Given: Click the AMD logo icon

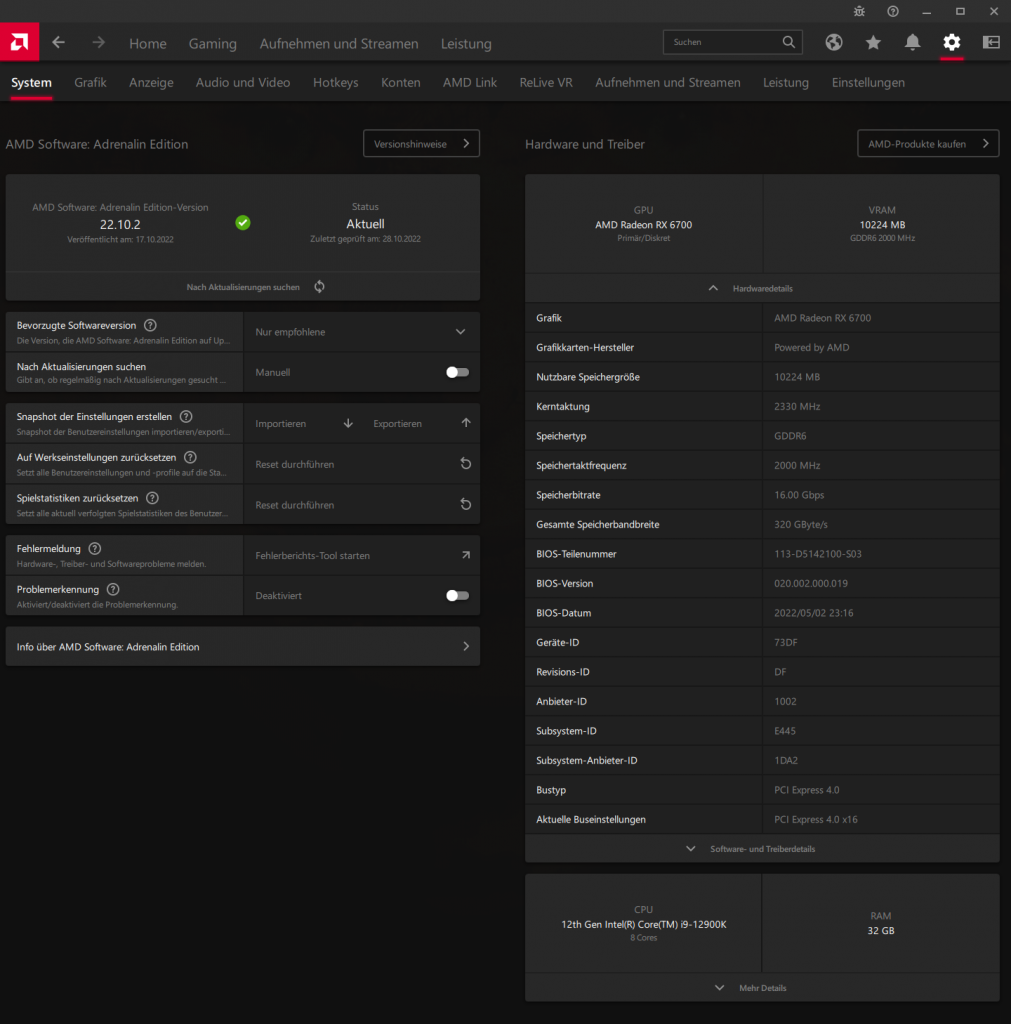Looking at the screenshot, I should pyautogui.click(x=20, y=42).
